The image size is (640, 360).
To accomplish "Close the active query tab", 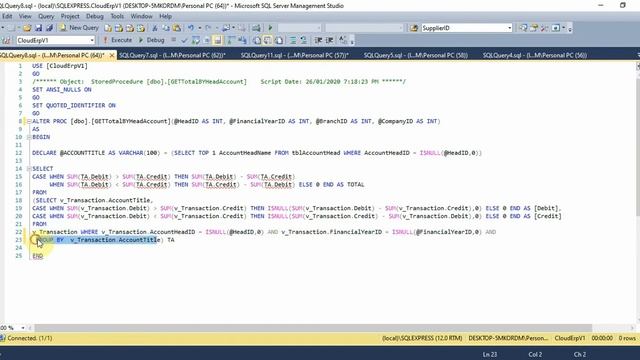I will coord(112,55).
